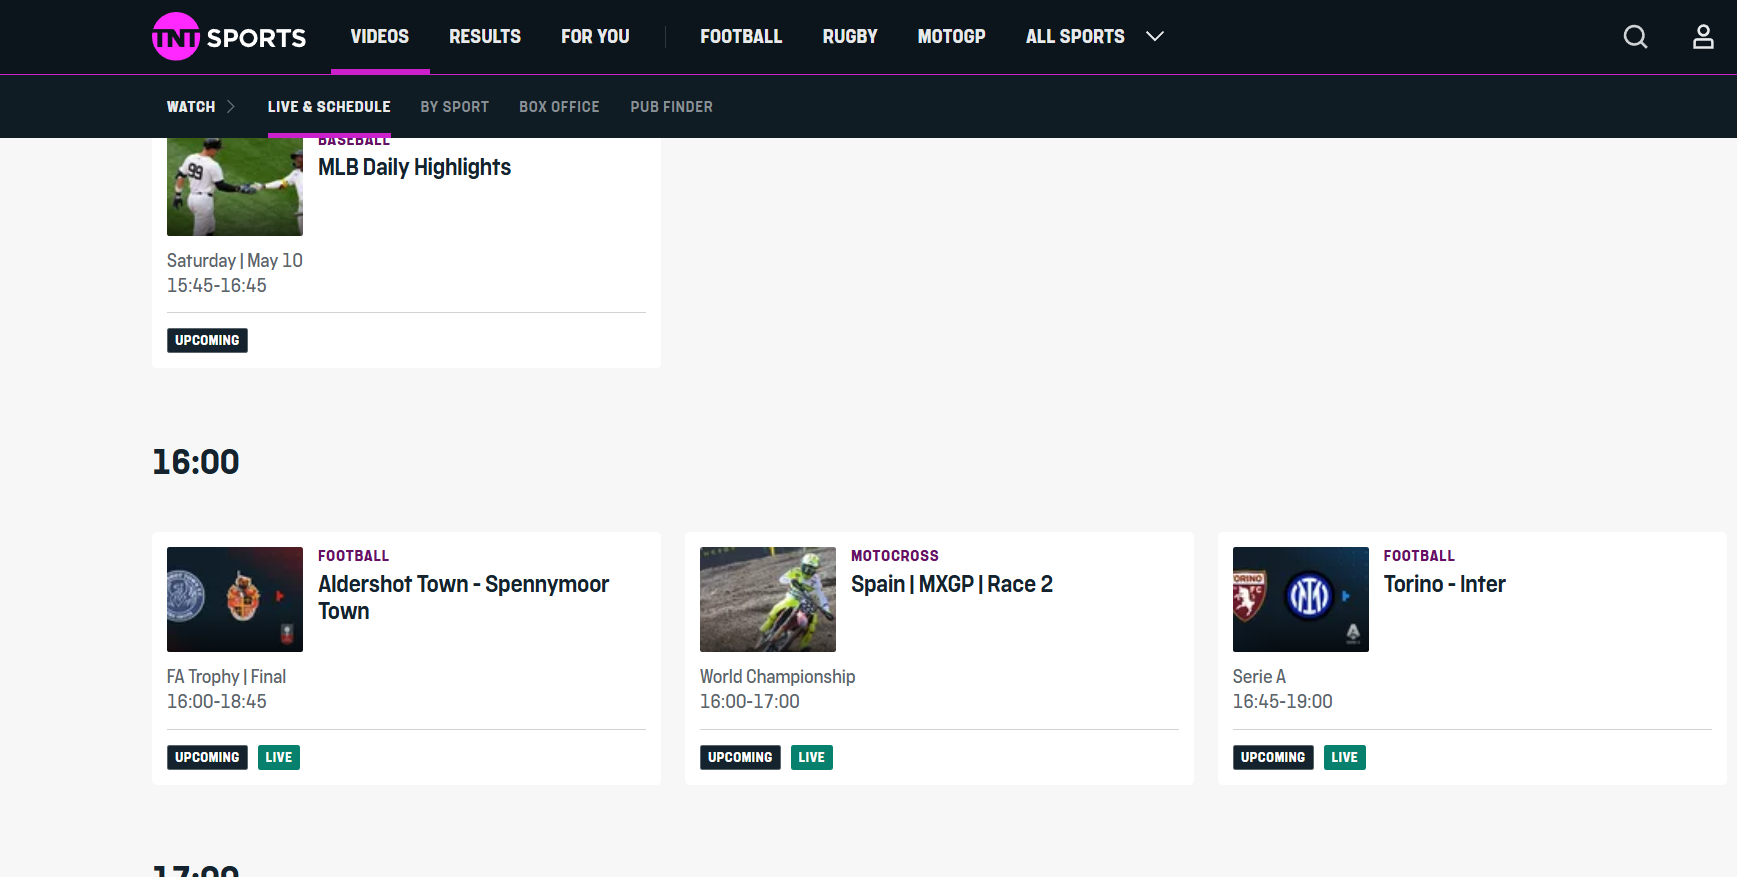This screenshot has width=1737, height=877.
Task: Expand the All Sports chevron
Action: tap(1155, 36)
